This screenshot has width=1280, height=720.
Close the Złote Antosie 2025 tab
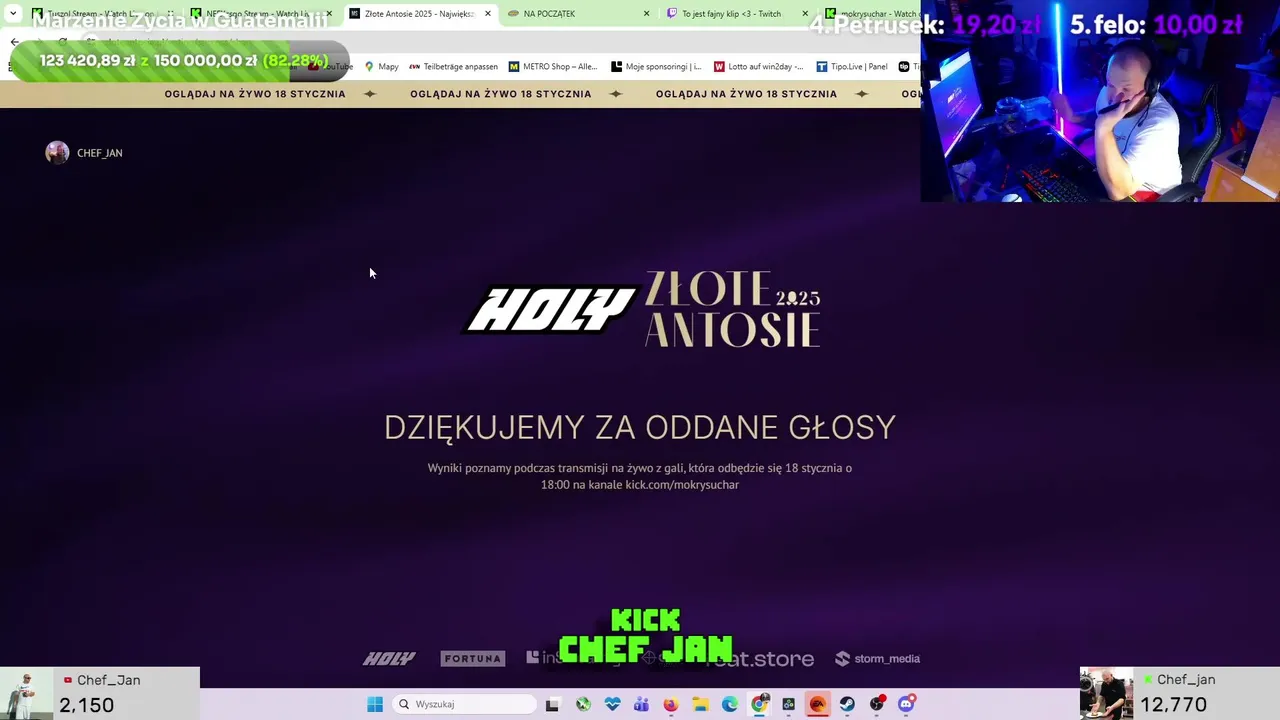(x=488, y=14)
